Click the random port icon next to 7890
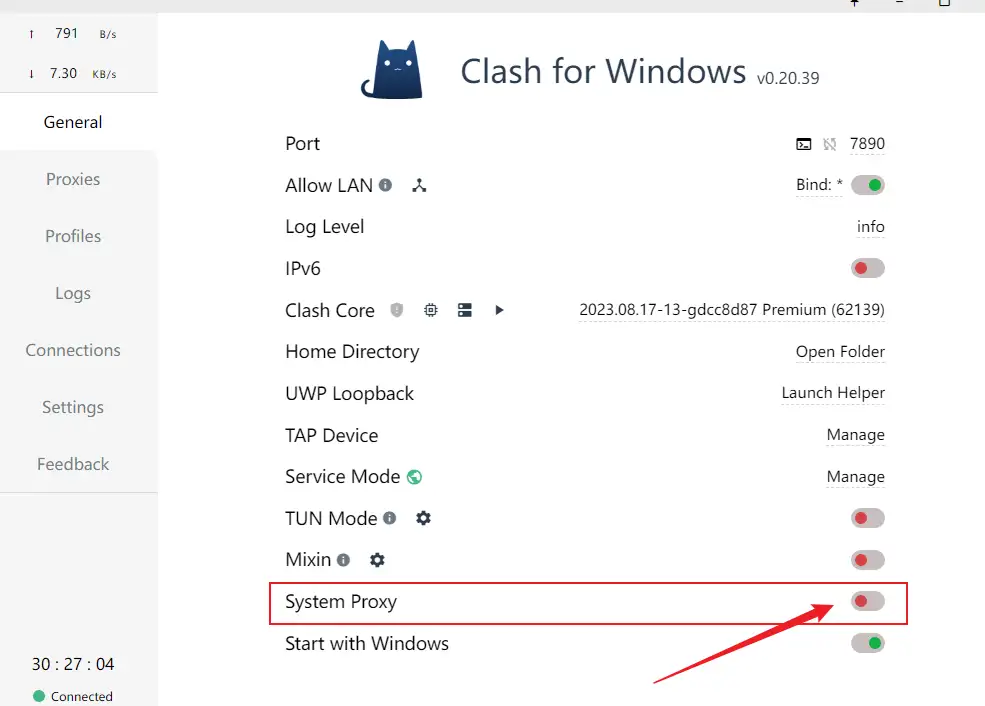 tap(829, 144)
